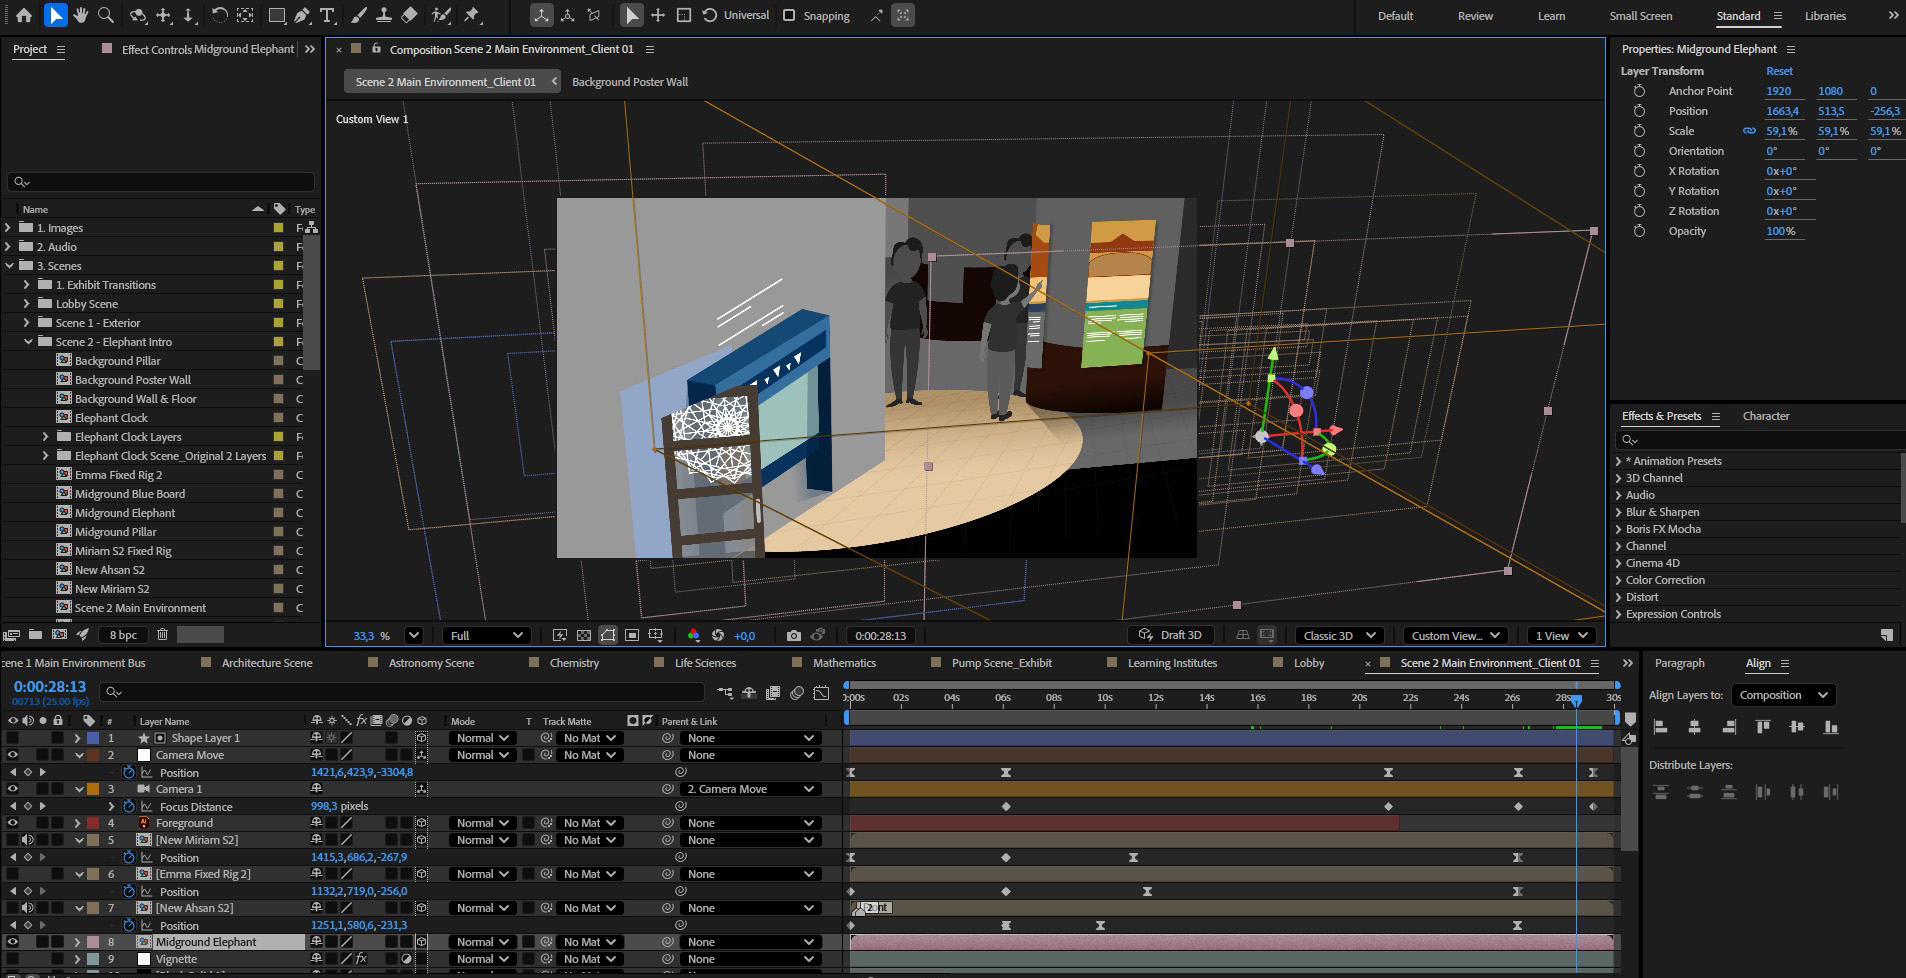This screenshot has width=1906, height=978.
Task: Open the Classic 3D renderer dropdown
Action: (1339, 635)
